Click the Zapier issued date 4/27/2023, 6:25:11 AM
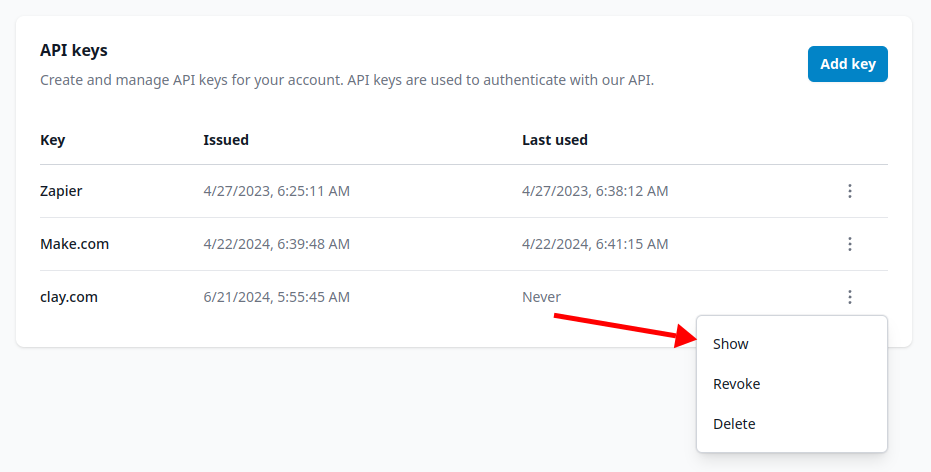Viewport: 931px width, 472px height. pos(276,191)
